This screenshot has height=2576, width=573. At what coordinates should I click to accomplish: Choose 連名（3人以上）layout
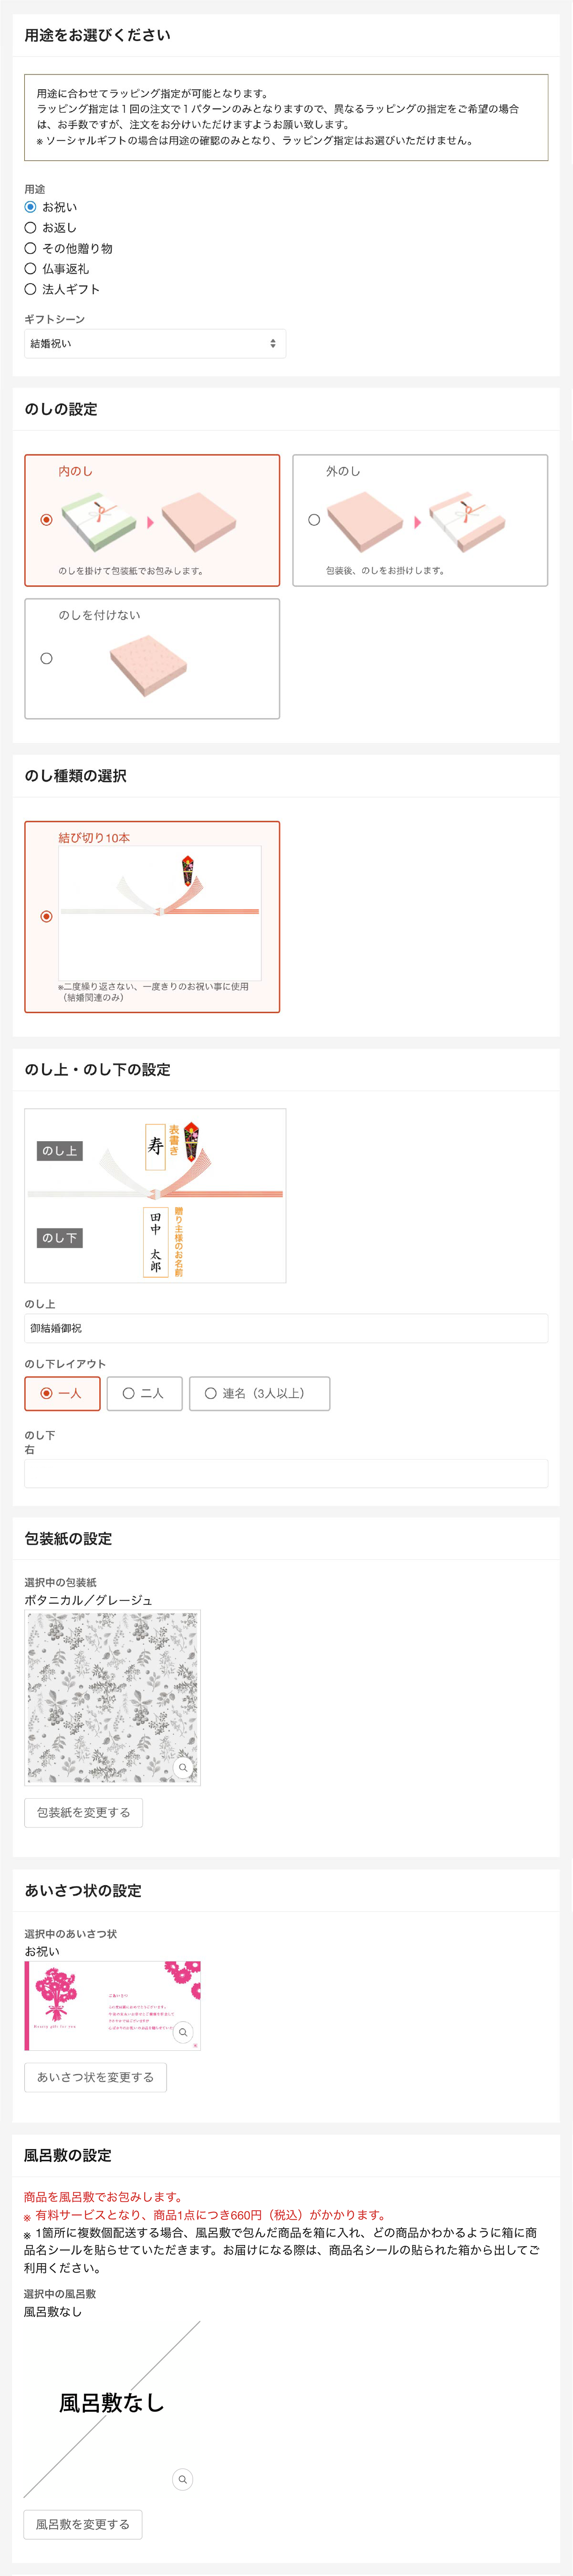pos(259,1393)
